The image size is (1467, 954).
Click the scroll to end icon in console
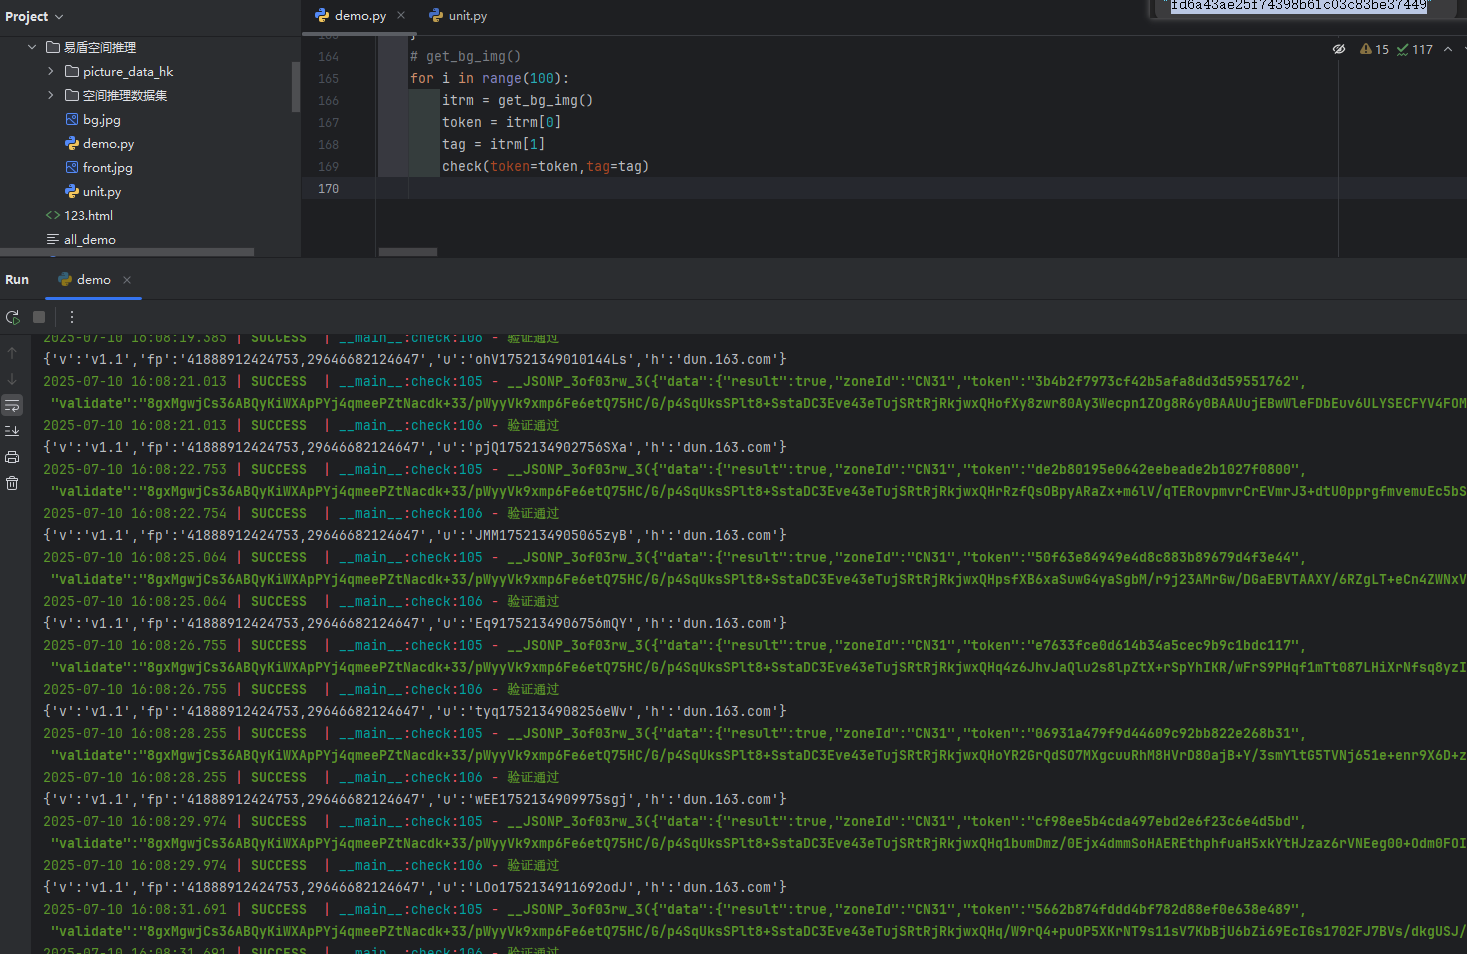pos(12,431)
